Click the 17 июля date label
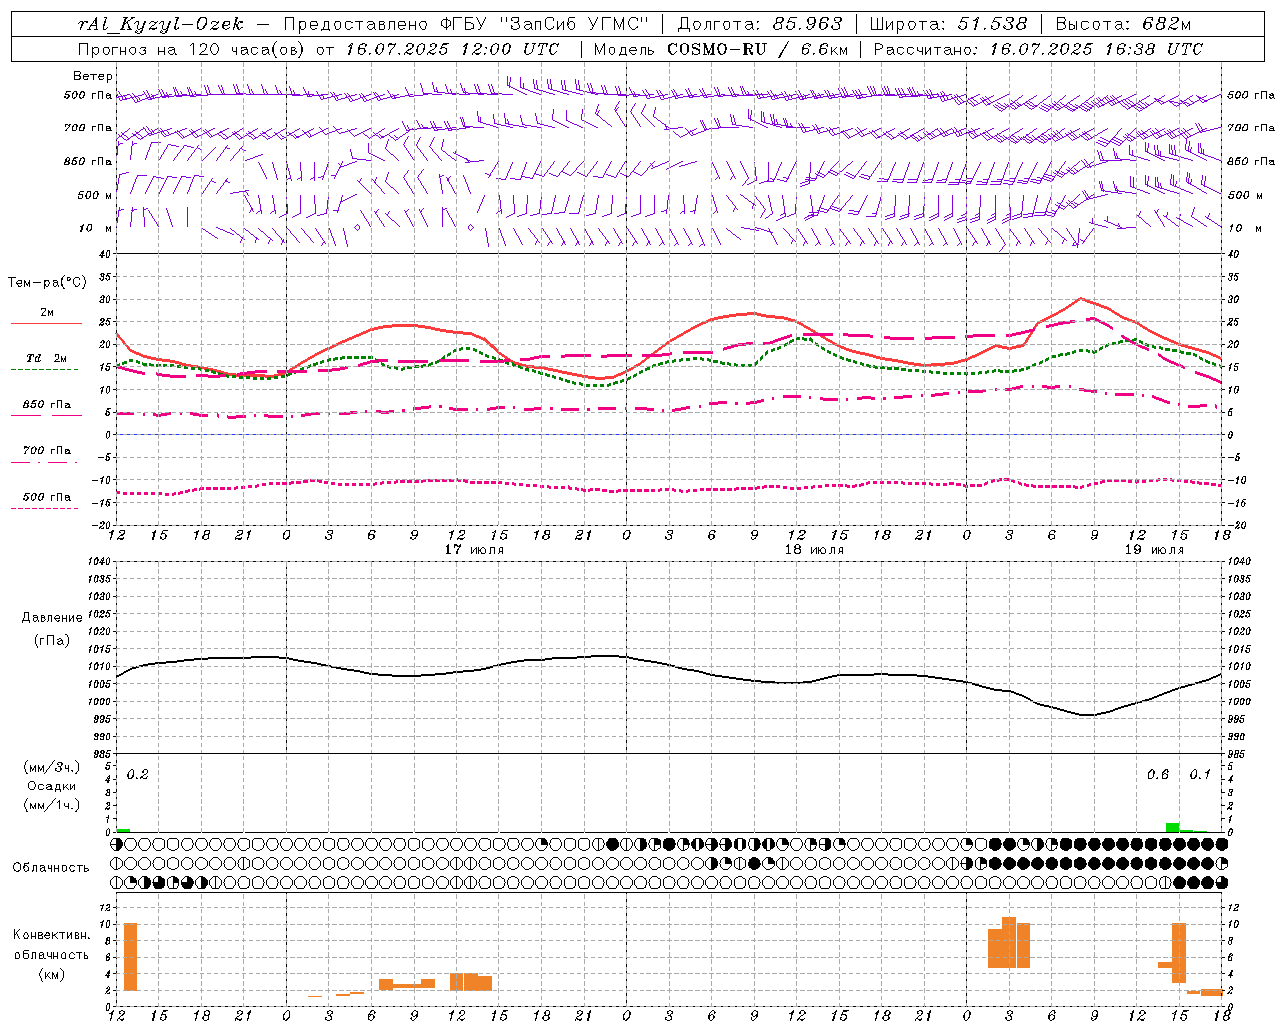The height and width of the screenshot is (1024, 1280). (x=474, y=550)
